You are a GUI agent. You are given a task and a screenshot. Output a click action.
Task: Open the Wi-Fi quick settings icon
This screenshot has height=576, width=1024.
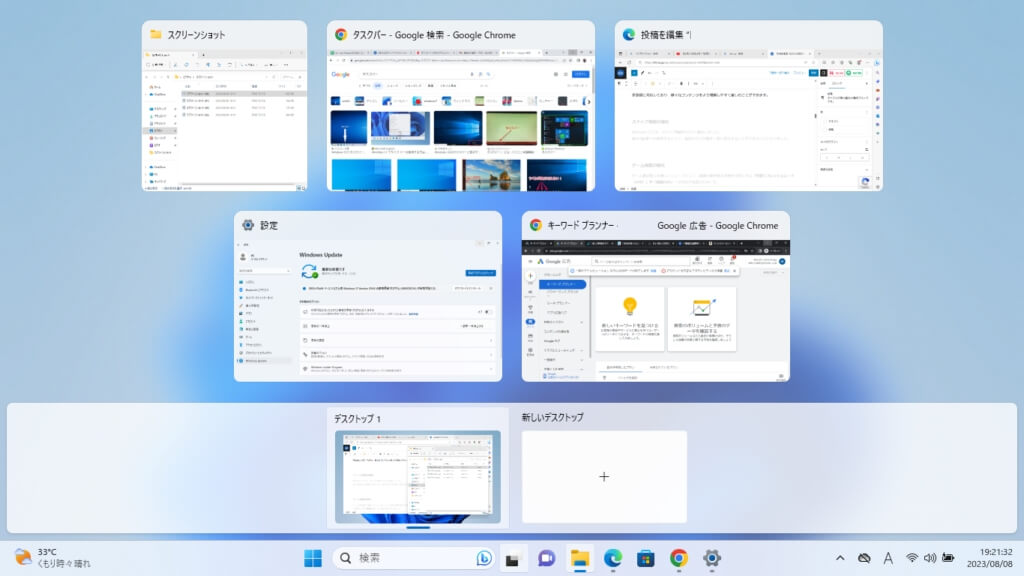coord(912,558)
